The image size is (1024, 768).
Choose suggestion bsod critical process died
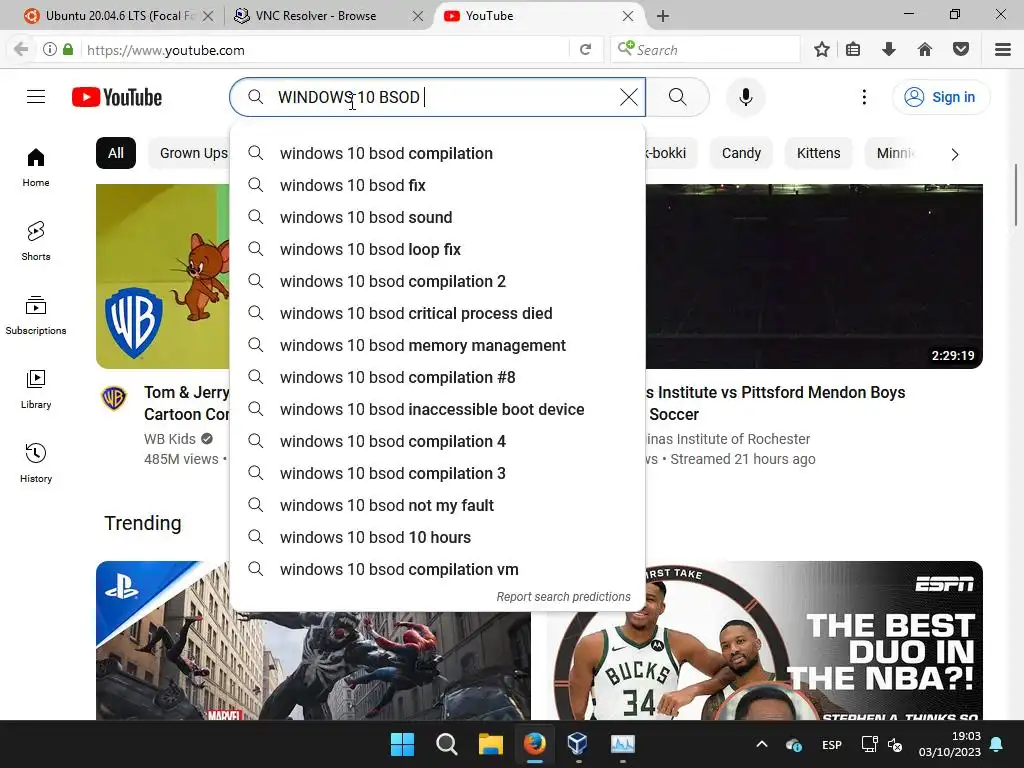click(438, 313)
